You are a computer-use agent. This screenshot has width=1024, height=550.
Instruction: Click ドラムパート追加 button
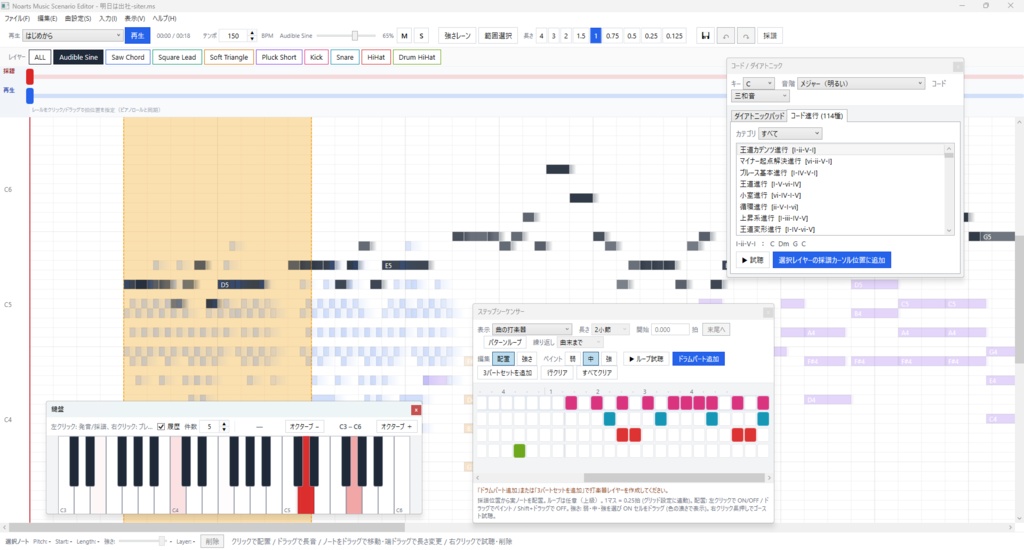coord(698,359)
